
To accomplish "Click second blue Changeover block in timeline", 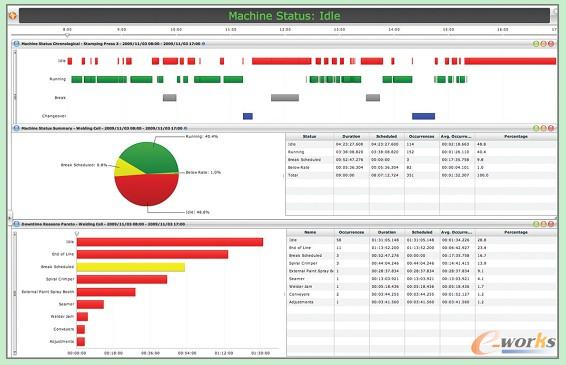I will 423,116.
